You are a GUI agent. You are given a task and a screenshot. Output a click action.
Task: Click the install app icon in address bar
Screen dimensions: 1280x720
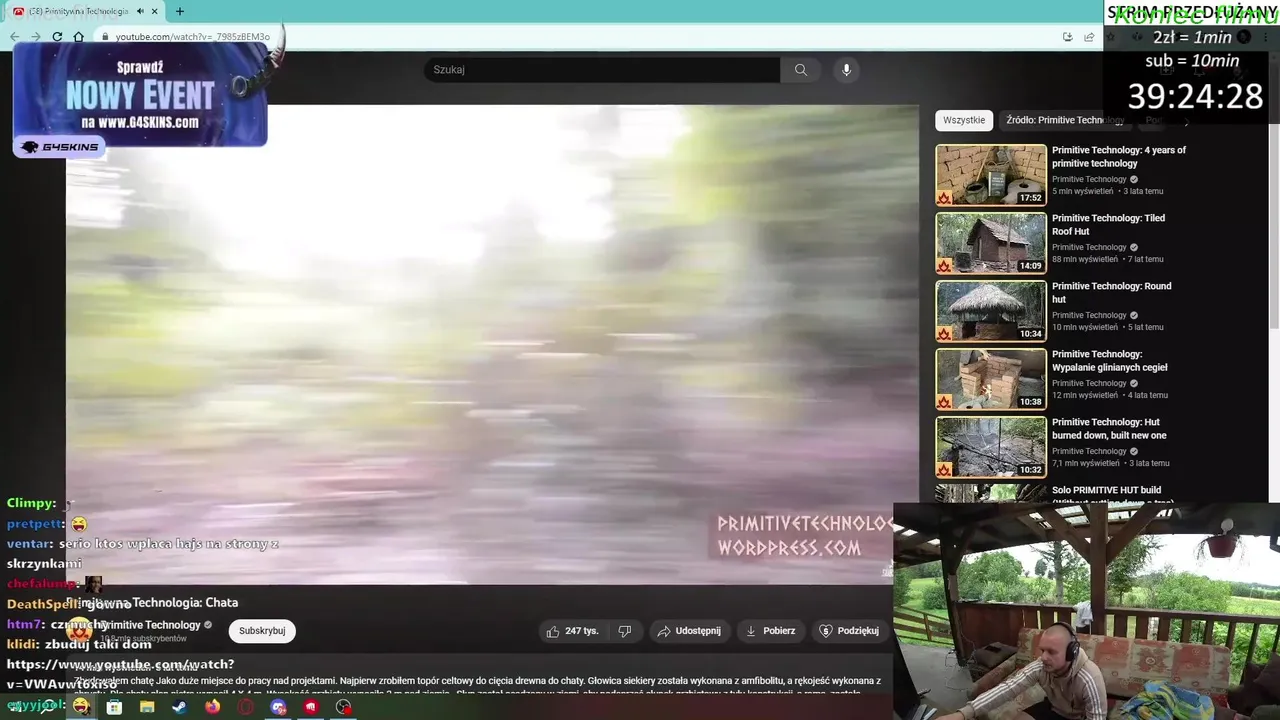pyautogui.click(x=1068, y=37)
